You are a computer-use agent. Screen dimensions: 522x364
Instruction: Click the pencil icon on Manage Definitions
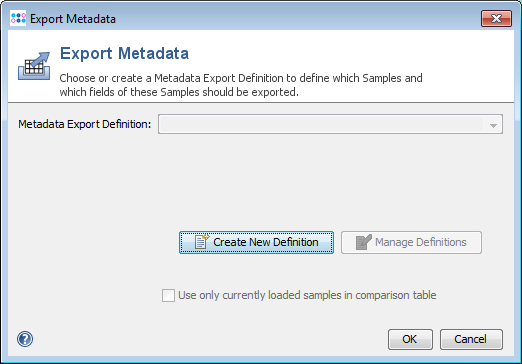364,242
